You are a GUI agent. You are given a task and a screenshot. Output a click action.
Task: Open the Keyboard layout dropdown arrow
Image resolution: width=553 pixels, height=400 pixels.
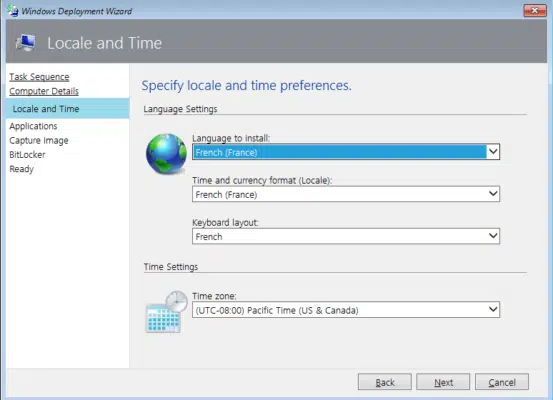click(x=493, y=236)
